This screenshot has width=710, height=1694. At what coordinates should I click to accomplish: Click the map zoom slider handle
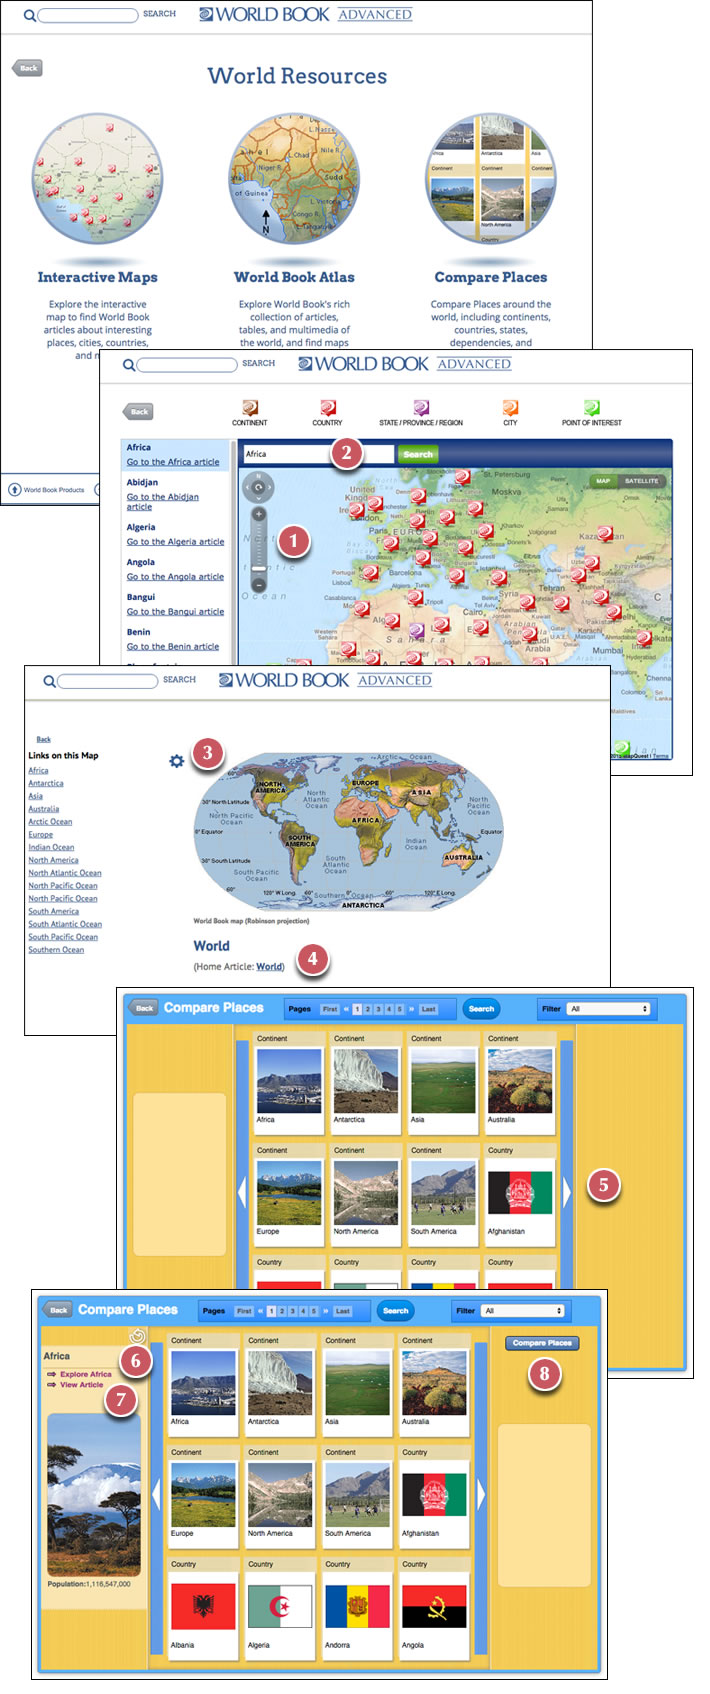tap(258, 568)
